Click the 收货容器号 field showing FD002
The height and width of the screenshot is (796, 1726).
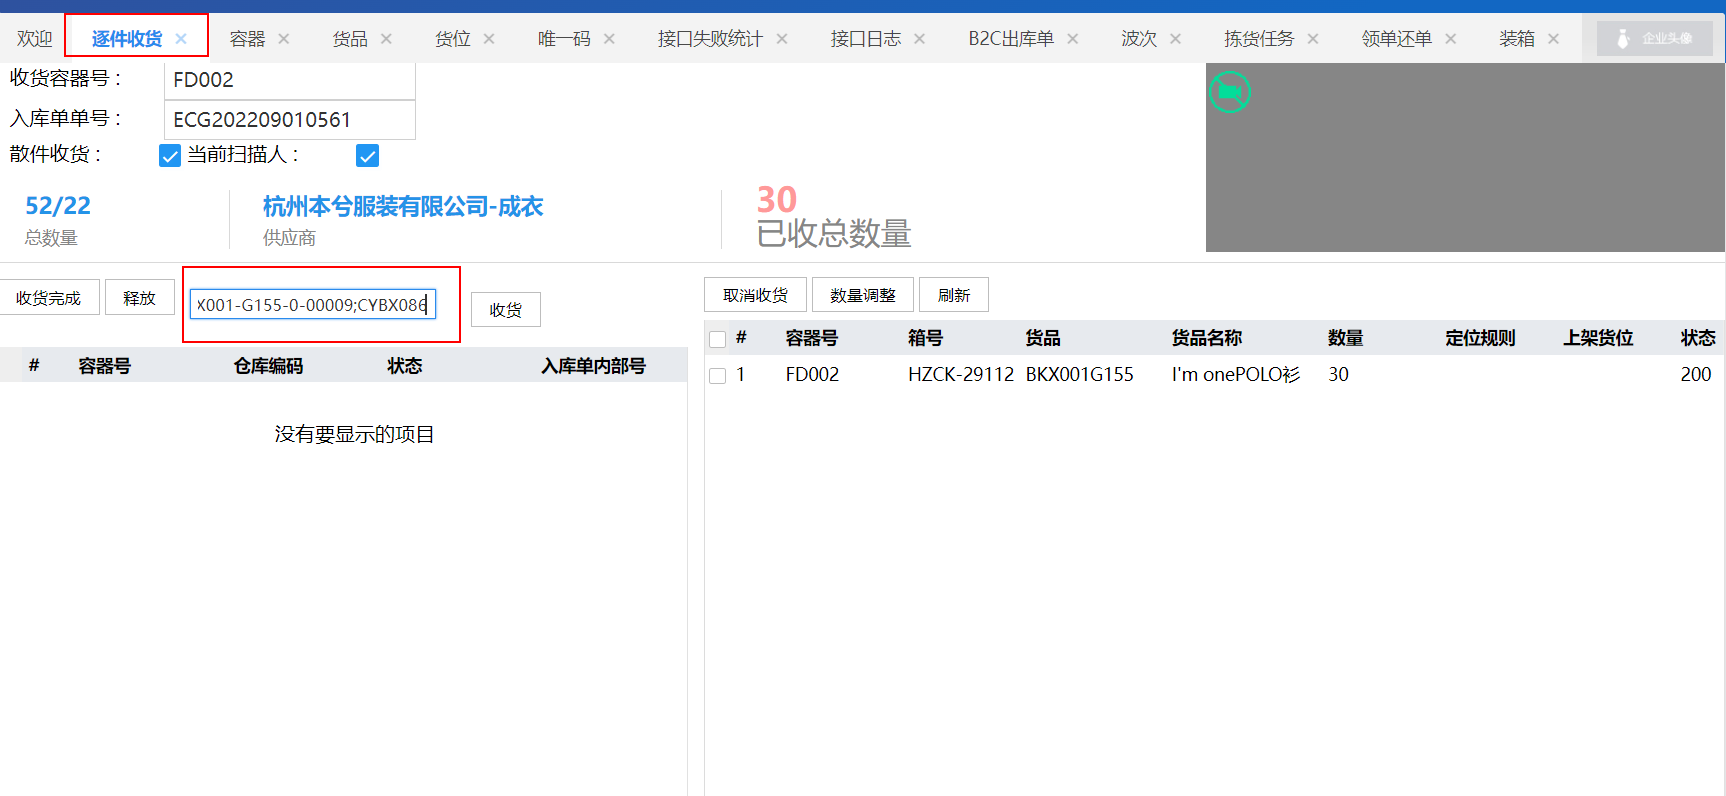[289, 80]
